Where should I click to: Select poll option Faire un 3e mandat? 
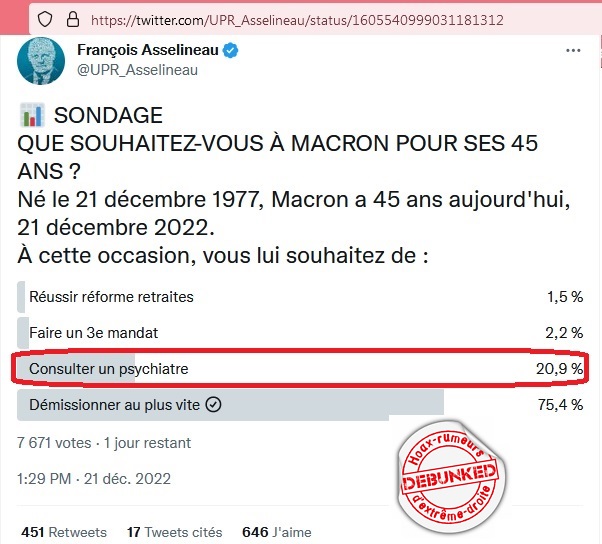click(93, 332)
